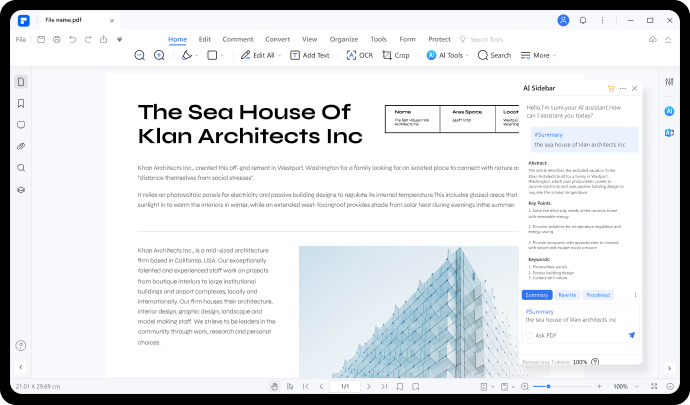Click the cloud upload icon
This screenshot has height=405, width=690.
click(x=653, y=40)
